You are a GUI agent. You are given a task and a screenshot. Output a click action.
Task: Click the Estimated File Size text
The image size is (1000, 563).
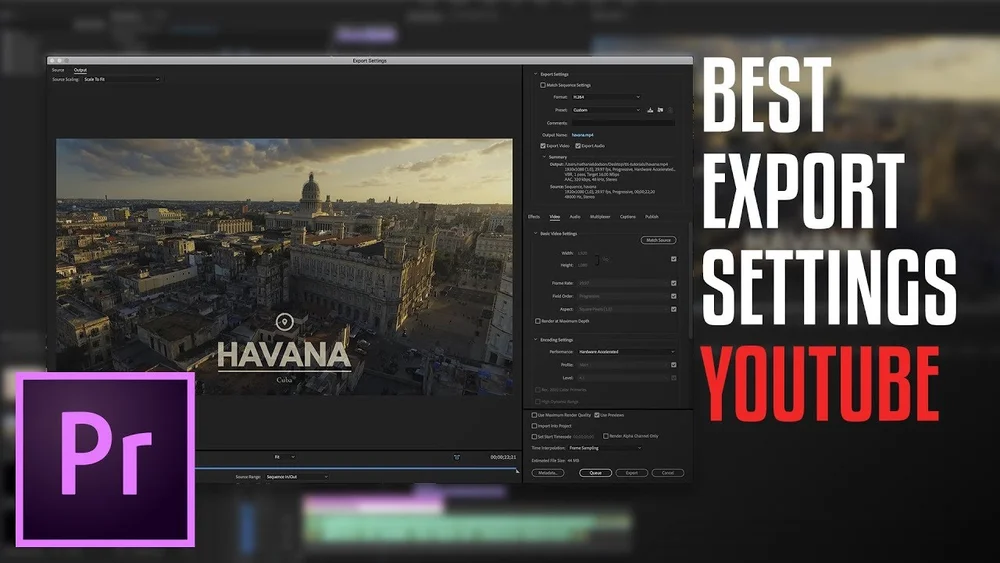[x=555, y=460]
